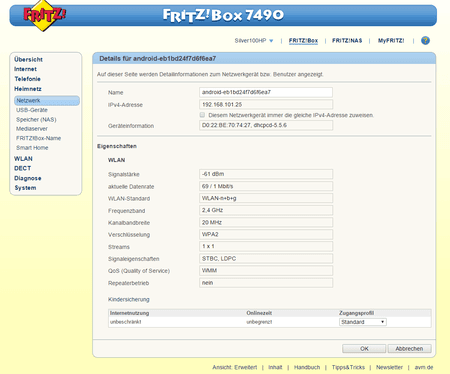Open the System menu section
Screen dimensions: 450x374
25,188
